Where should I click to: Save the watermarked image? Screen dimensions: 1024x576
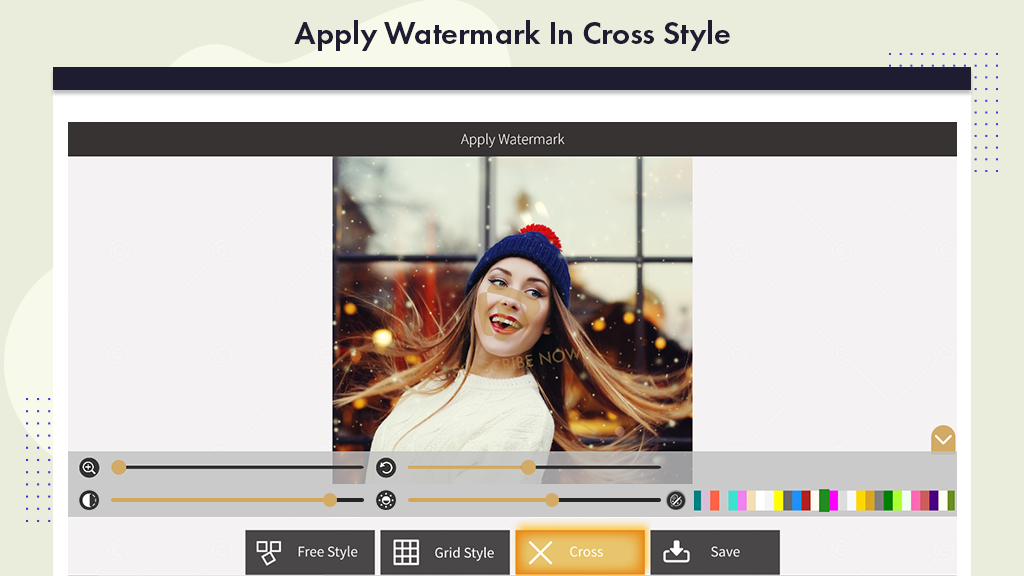click(715, 552)
